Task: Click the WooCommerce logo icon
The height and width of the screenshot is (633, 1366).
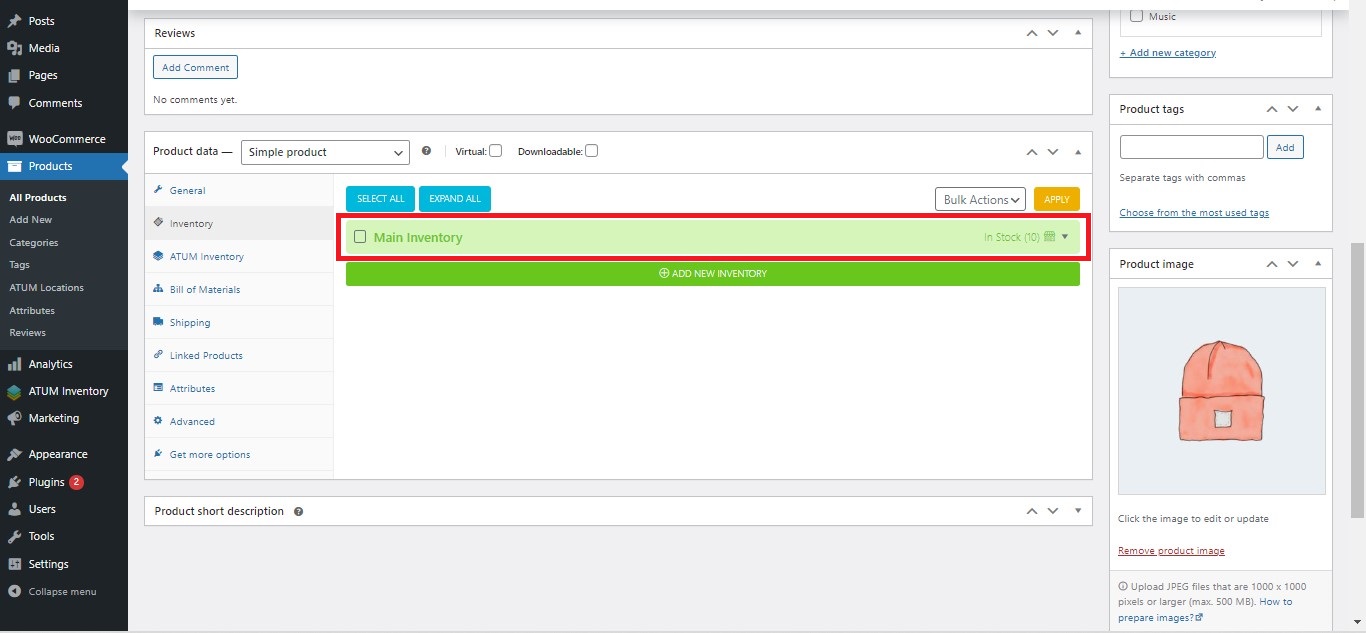Action: tap(14, 139)
